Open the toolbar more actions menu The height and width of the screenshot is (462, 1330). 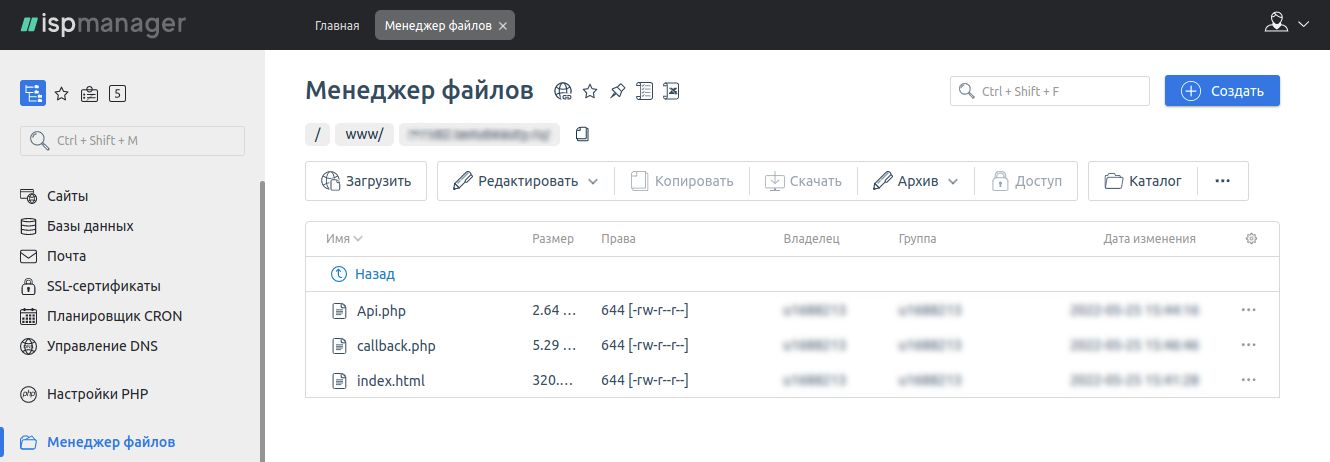point(1222,181)
